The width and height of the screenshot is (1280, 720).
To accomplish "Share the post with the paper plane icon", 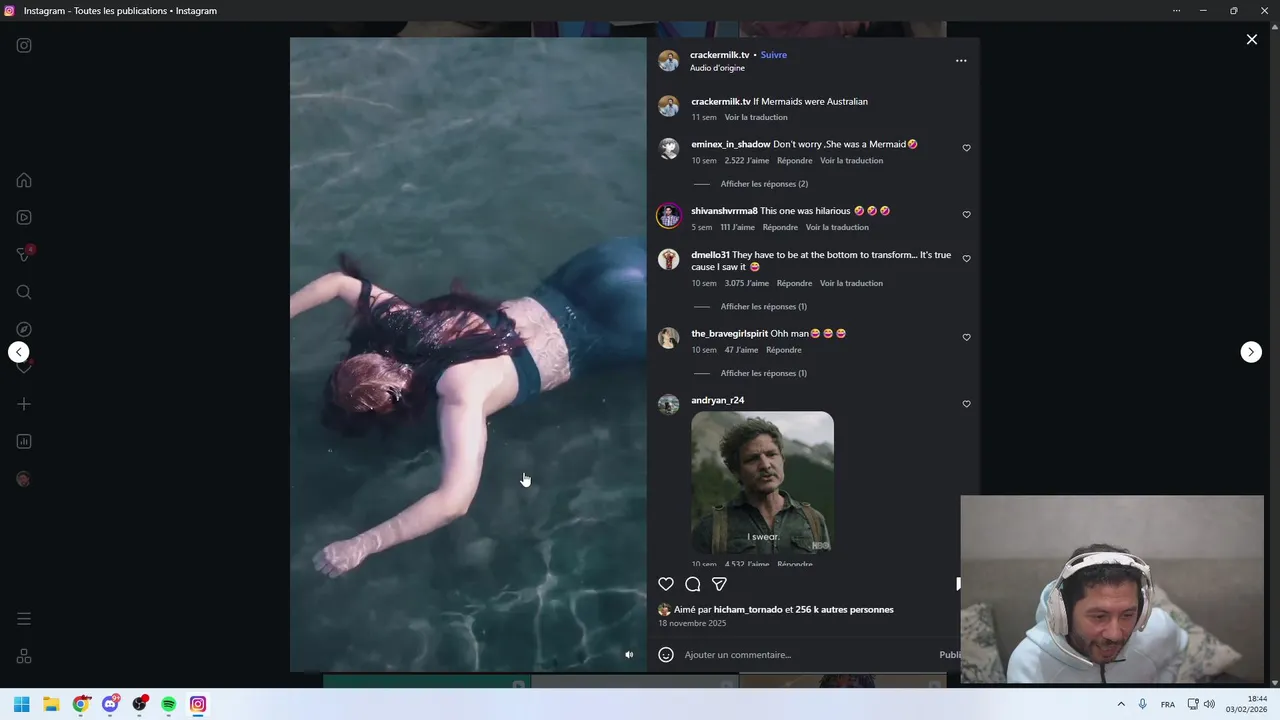I will [719, 584].
